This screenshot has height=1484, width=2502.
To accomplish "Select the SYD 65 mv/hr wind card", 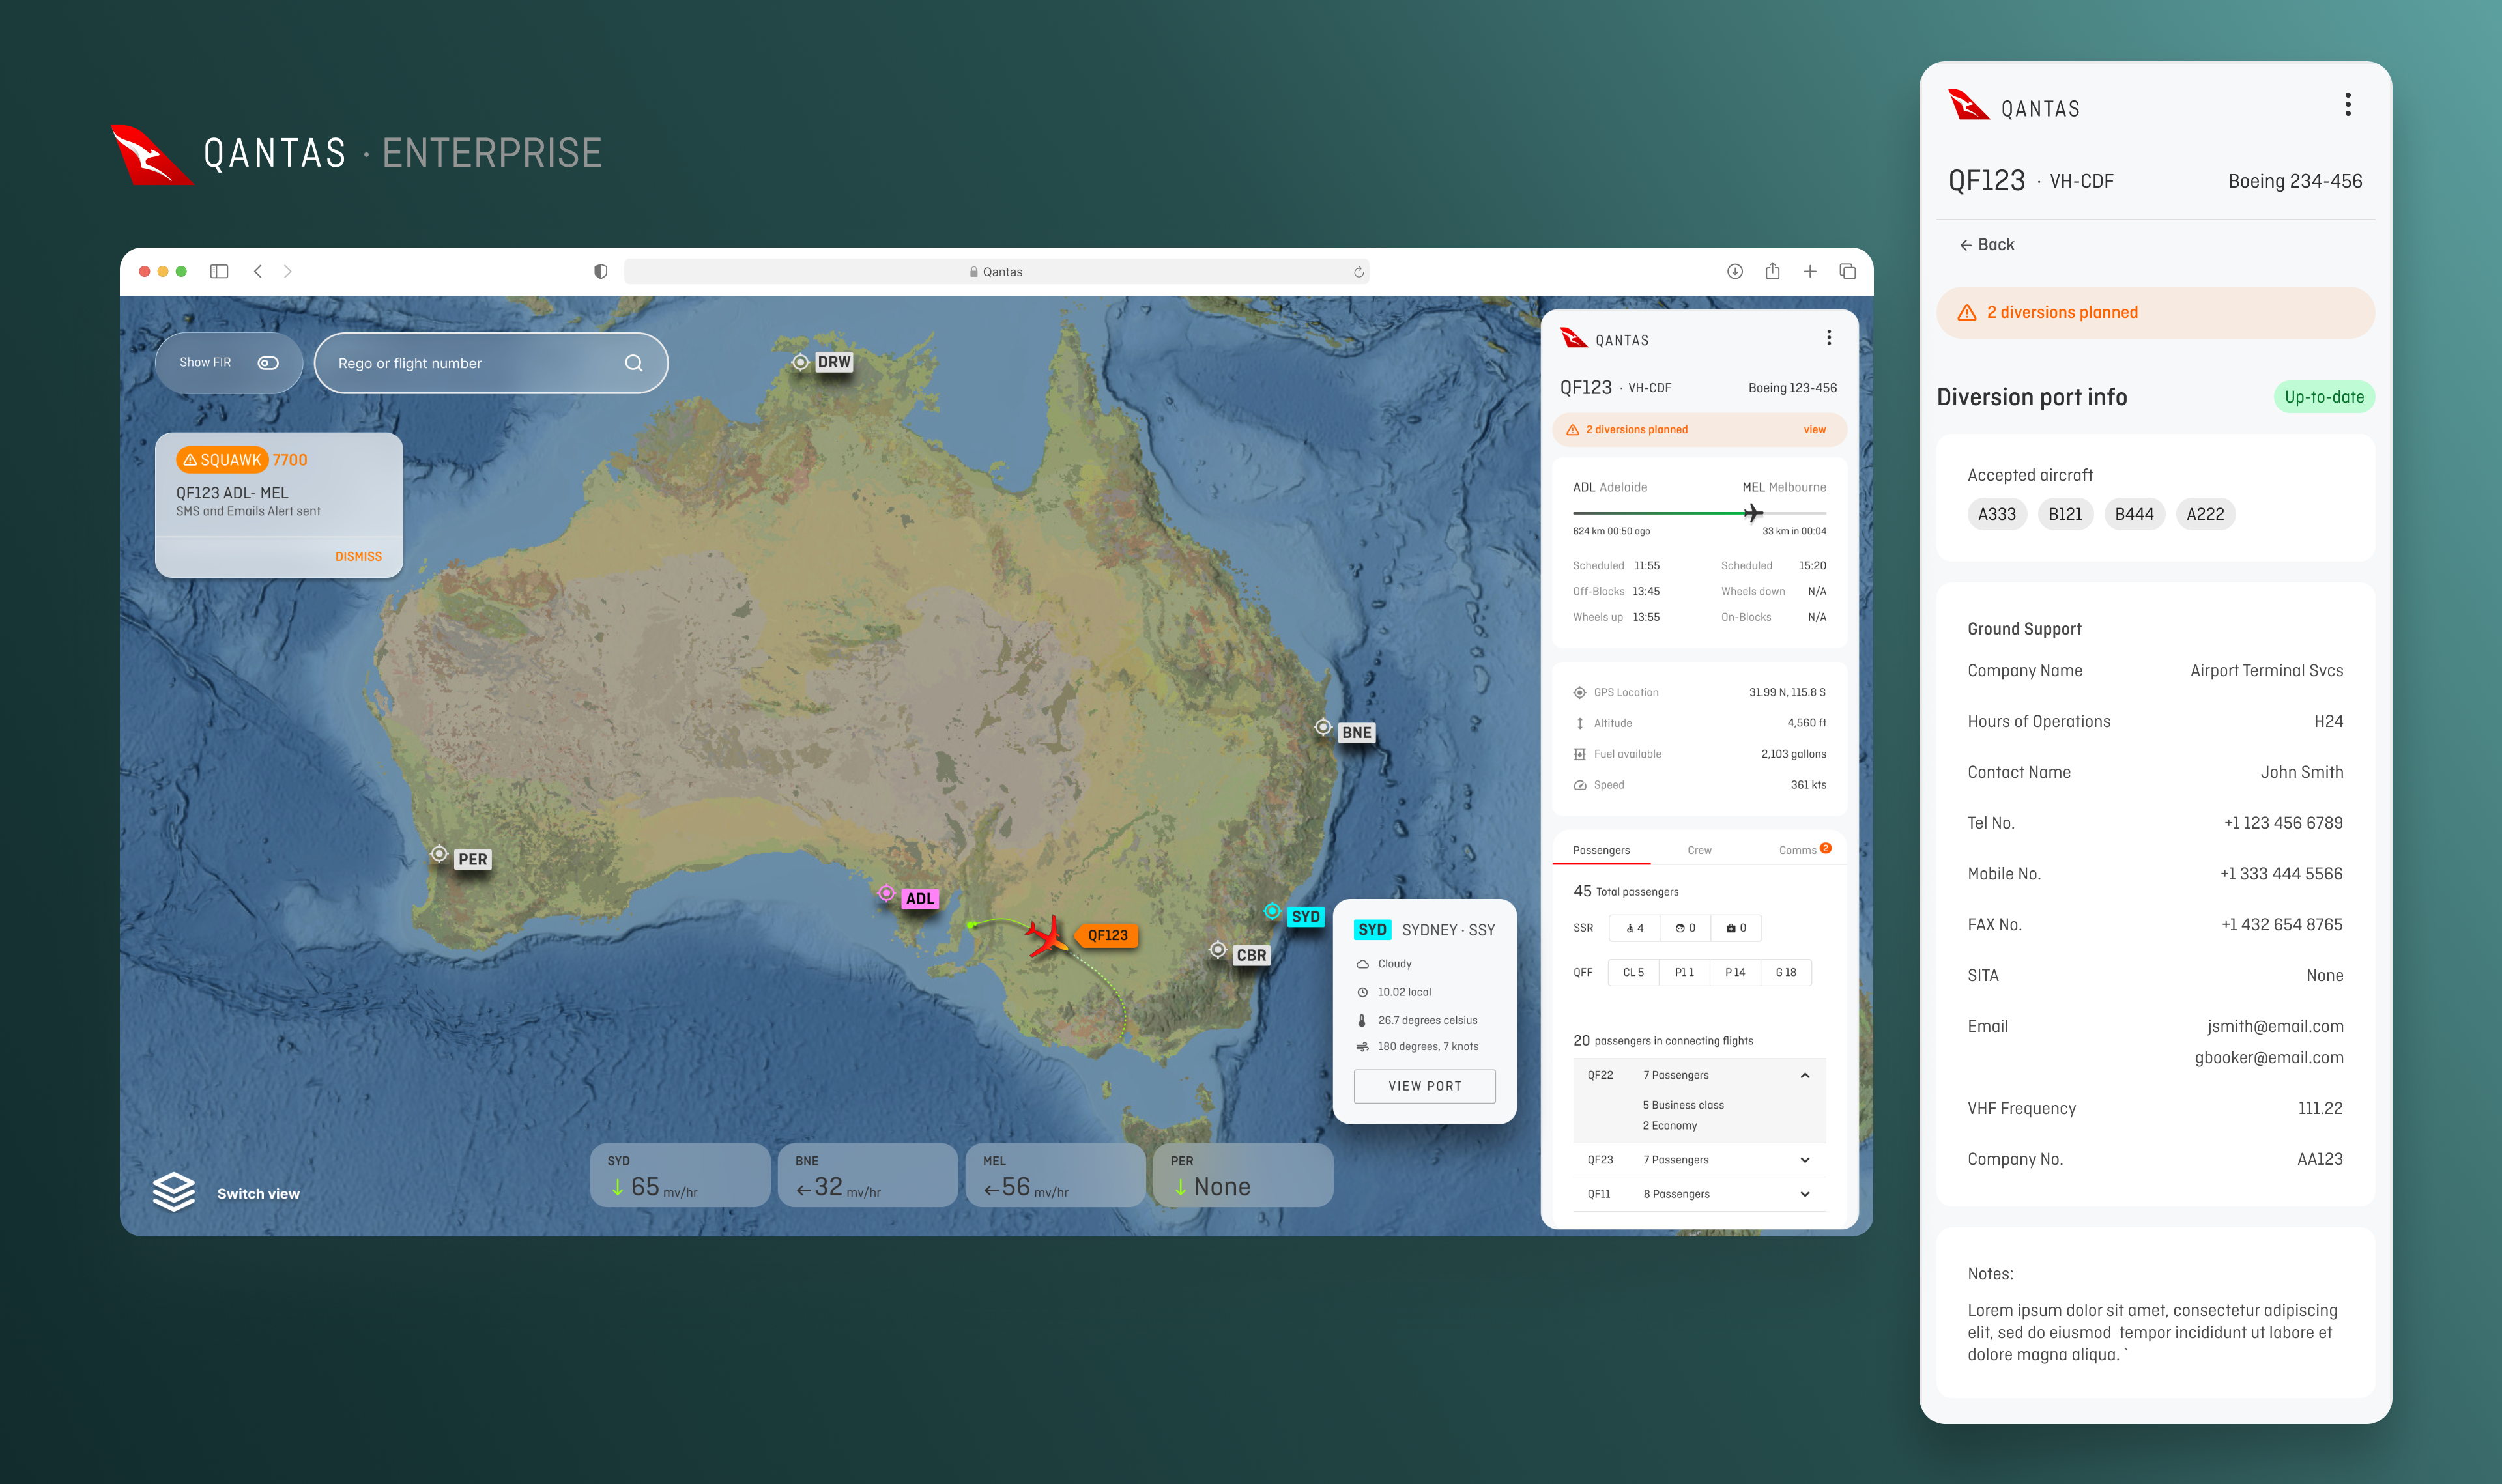I will pos(680,1175).
